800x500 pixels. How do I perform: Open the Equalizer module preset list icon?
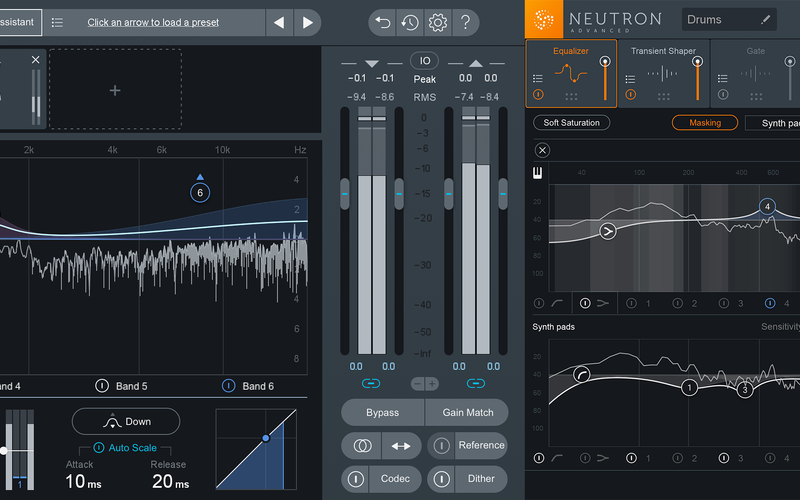(x=538, y=78)
